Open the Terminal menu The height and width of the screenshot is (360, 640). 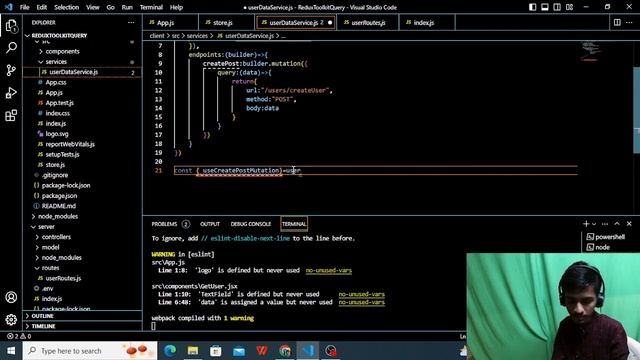tap(151, 7)
